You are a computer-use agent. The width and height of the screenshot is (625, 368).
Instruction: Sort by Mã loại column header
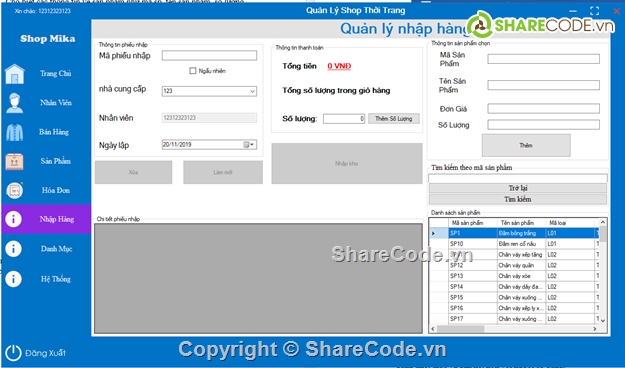tap(570, 223)
